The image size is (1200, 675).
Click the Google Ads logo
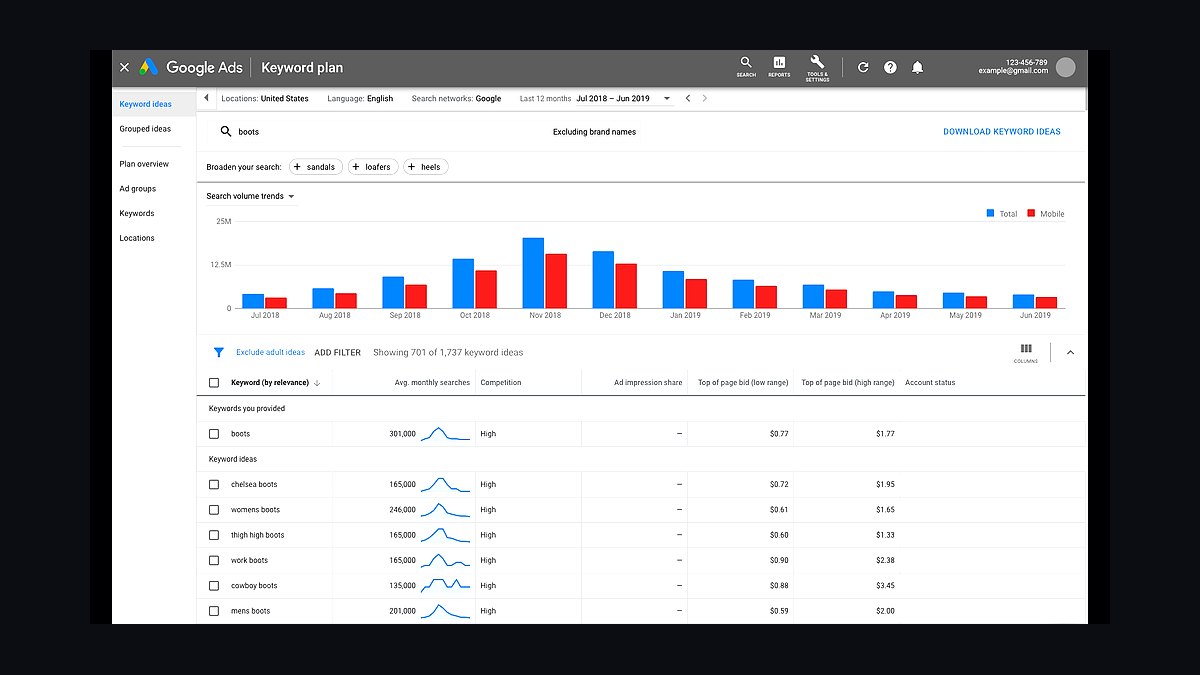coord(191,68)
